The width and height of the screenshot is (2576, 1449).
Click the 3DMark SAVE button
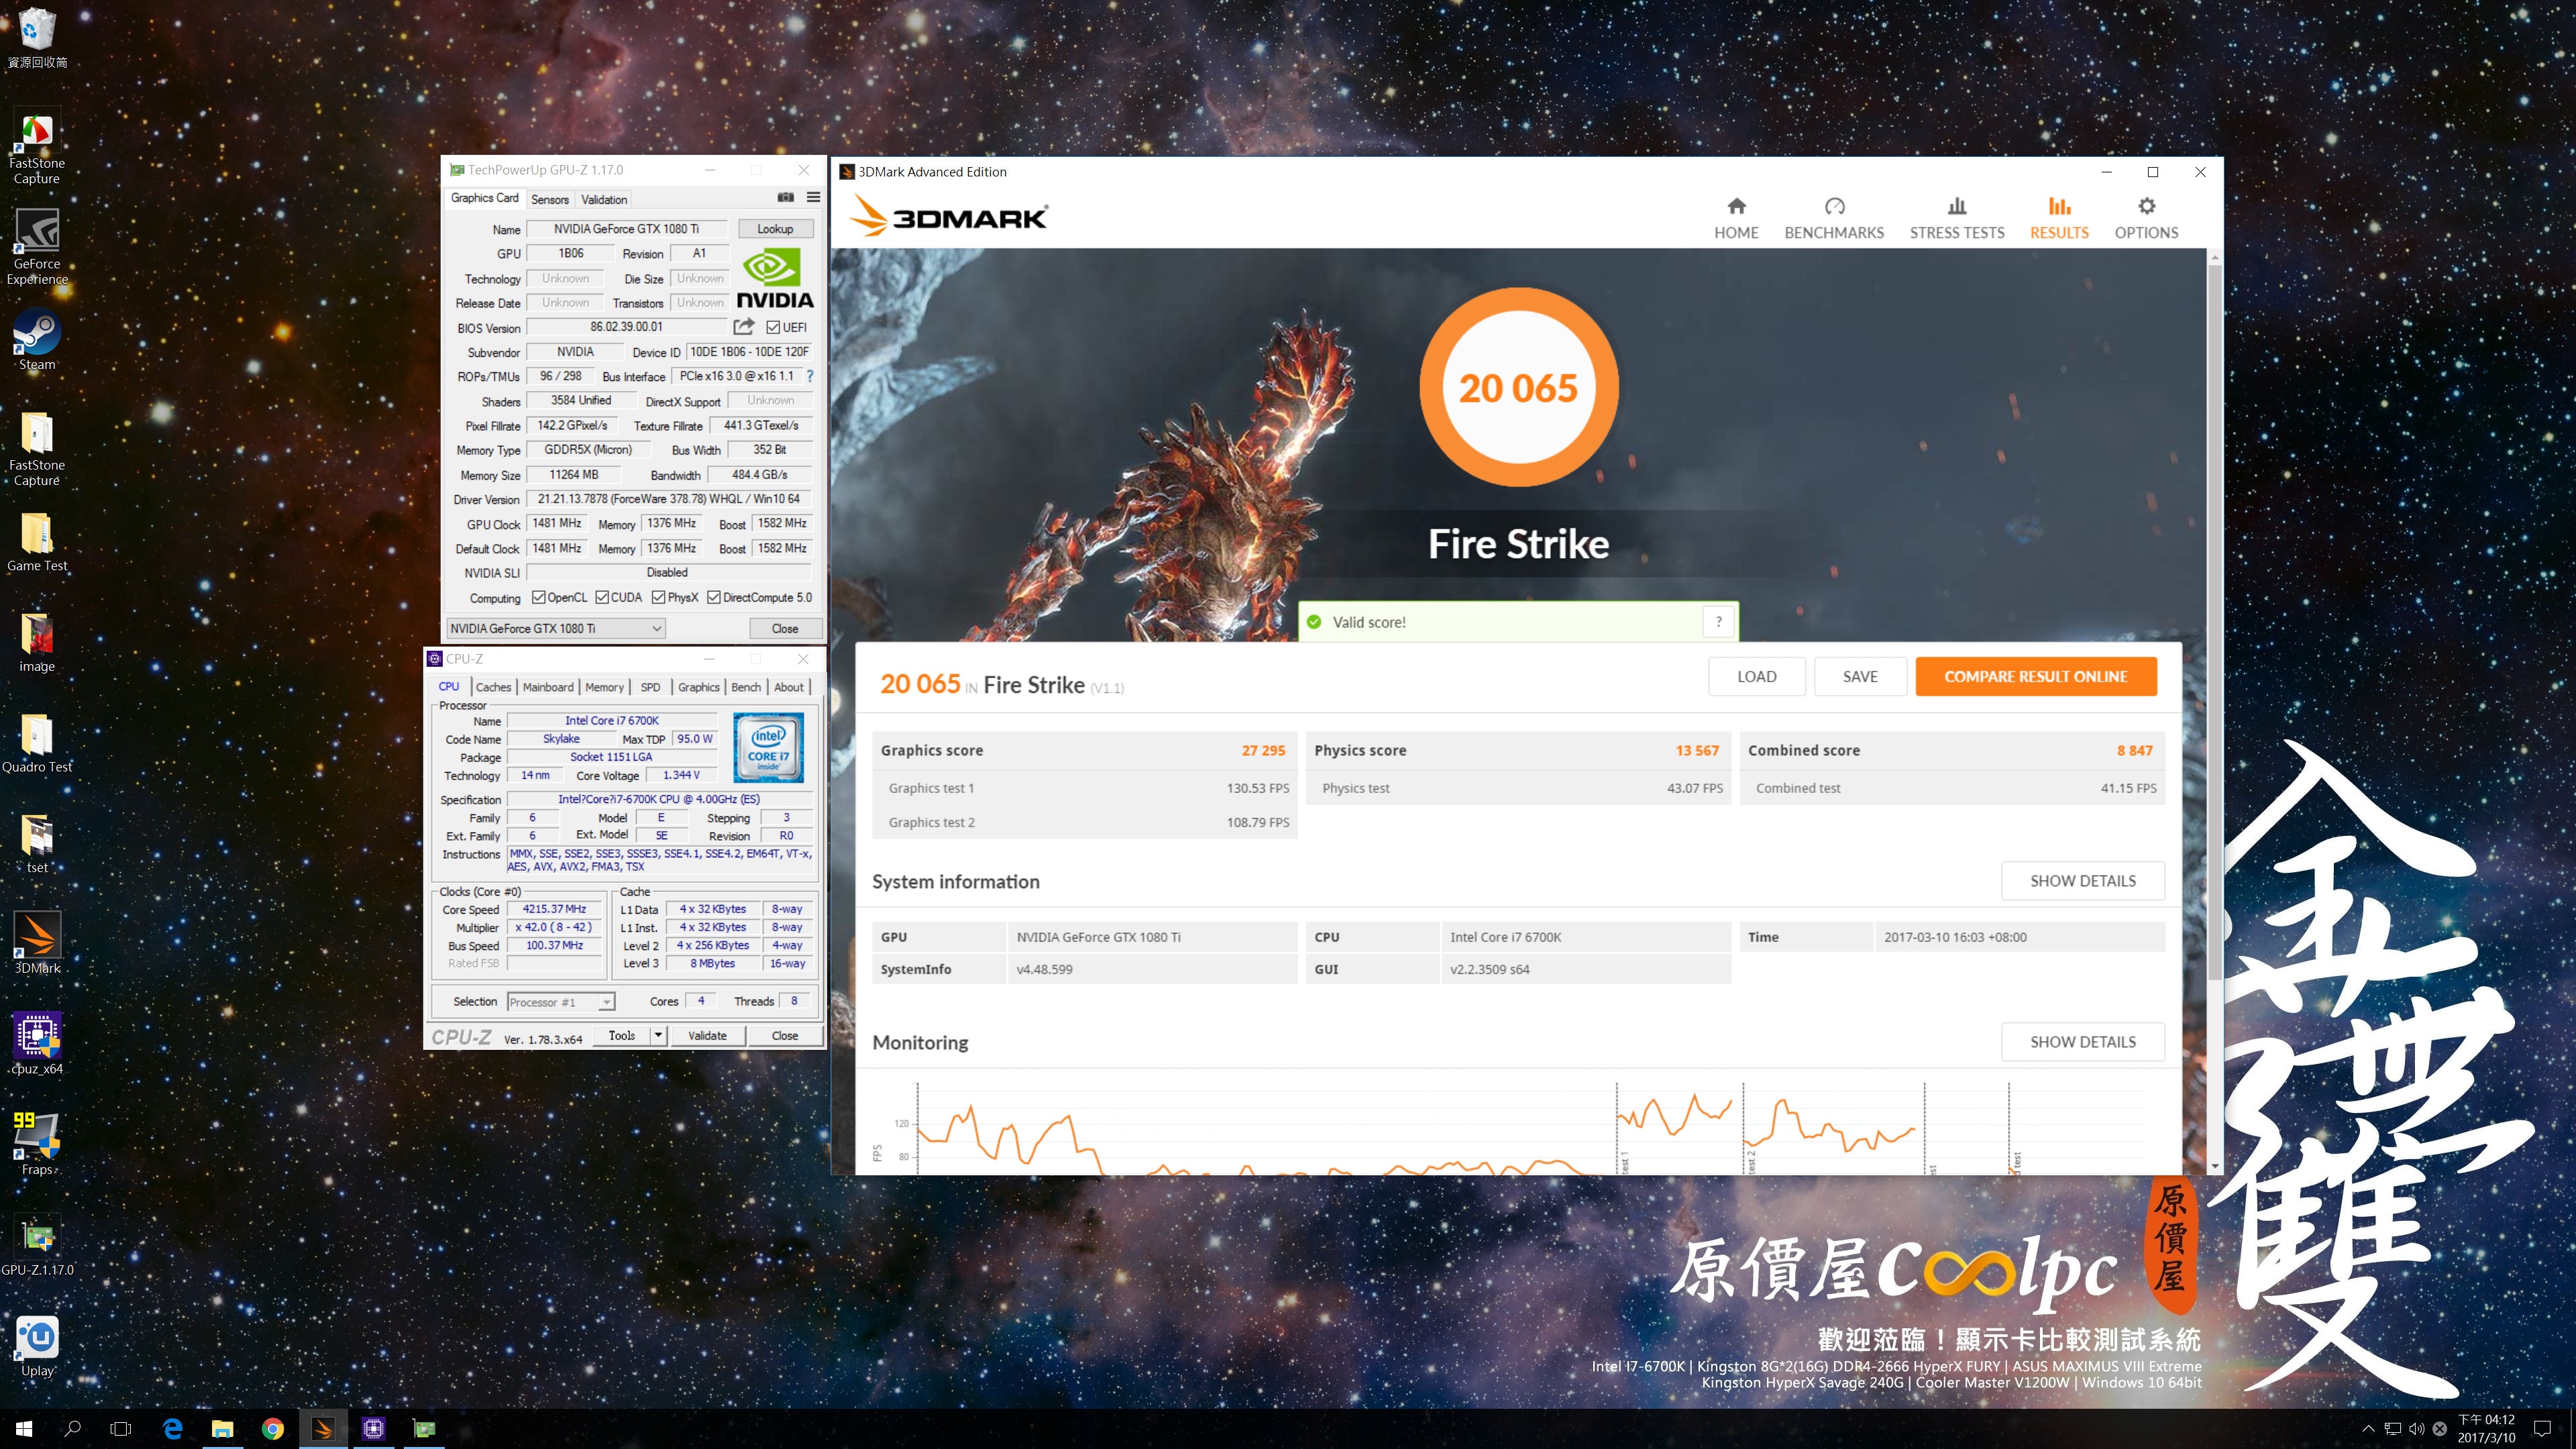point(1860,677)
